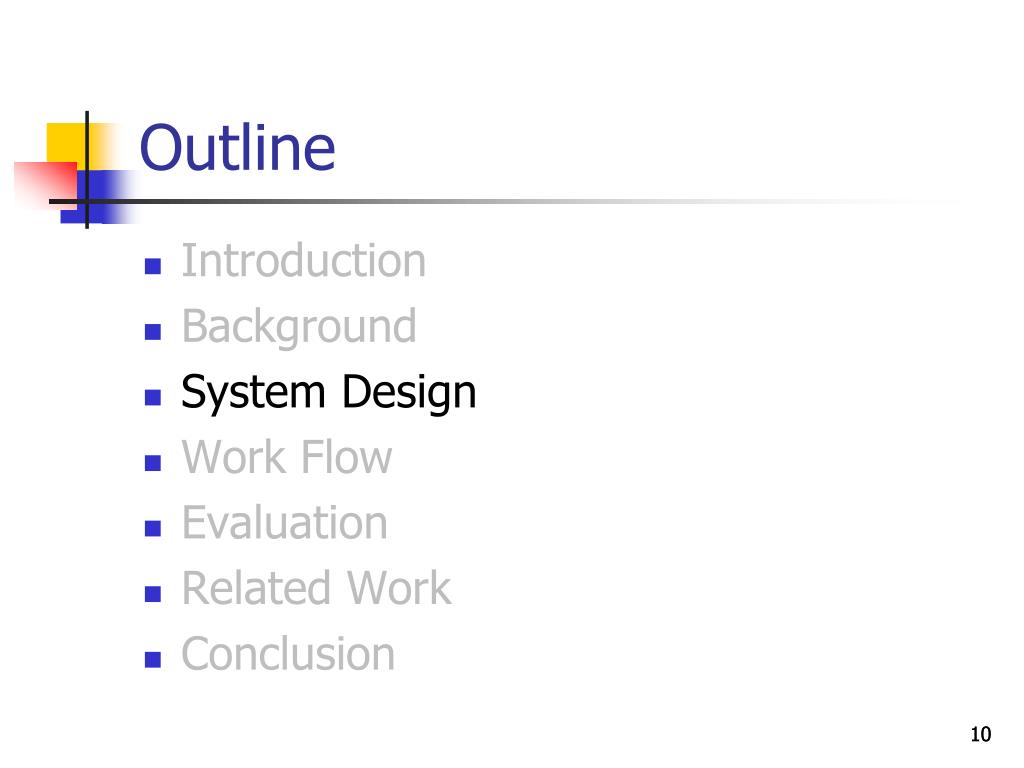Click the blue bullet beside Related Work
The width and height of the screenshot is (1024, 768).
[x=153, y=594]
